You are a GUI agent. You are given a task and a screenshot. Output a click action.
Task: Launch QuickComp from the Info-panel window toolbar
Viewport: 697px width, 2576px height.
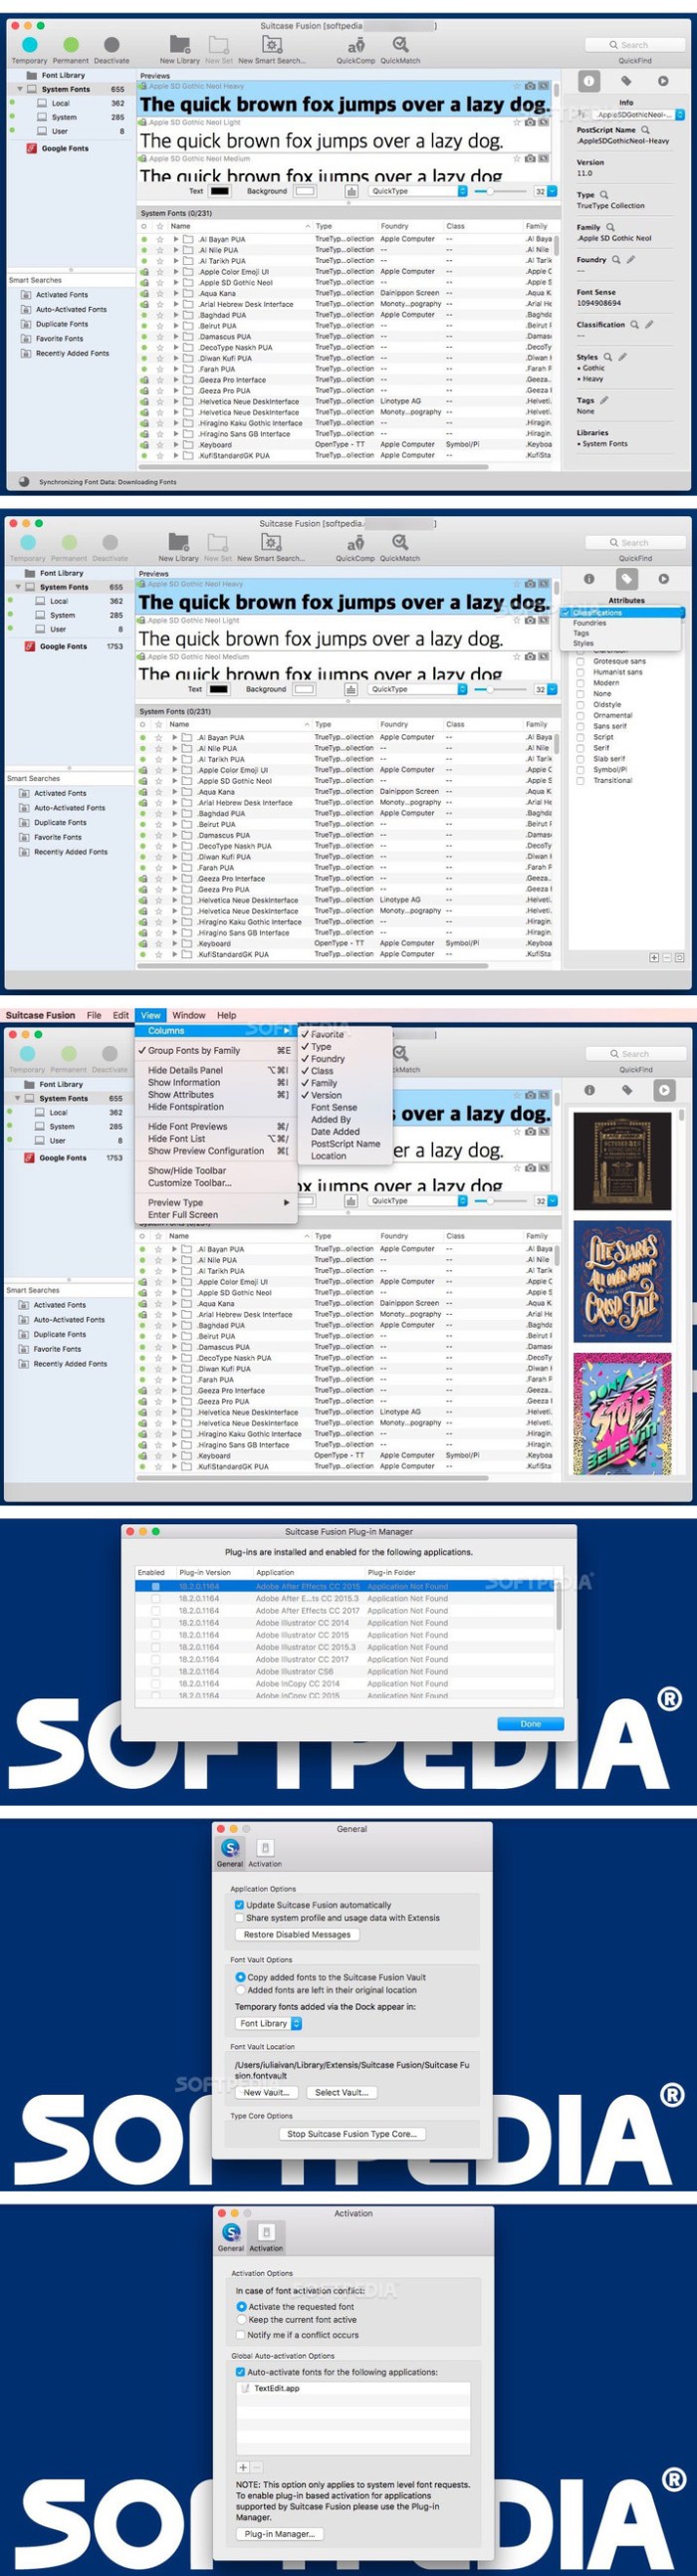(x=355, y=45)
